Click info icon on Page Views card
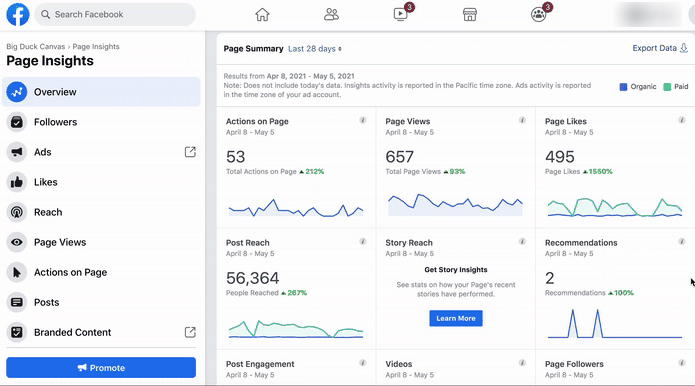Screen dimensions: 695x386 pyautogui.click(x=522, y=120)
